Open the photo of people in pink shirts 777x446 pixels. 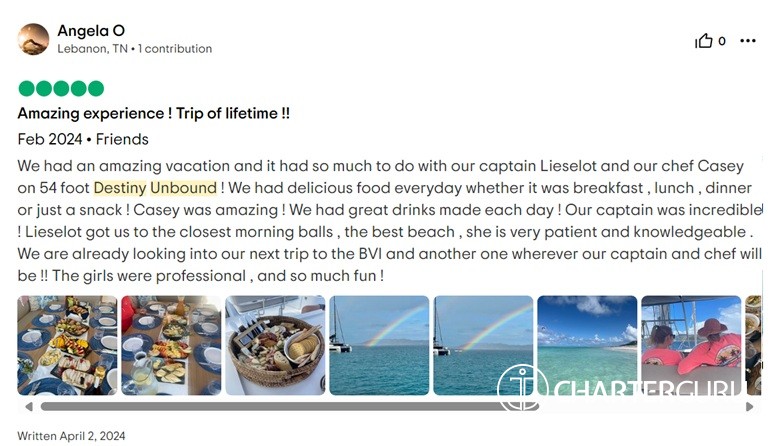[x=691, y=345]
